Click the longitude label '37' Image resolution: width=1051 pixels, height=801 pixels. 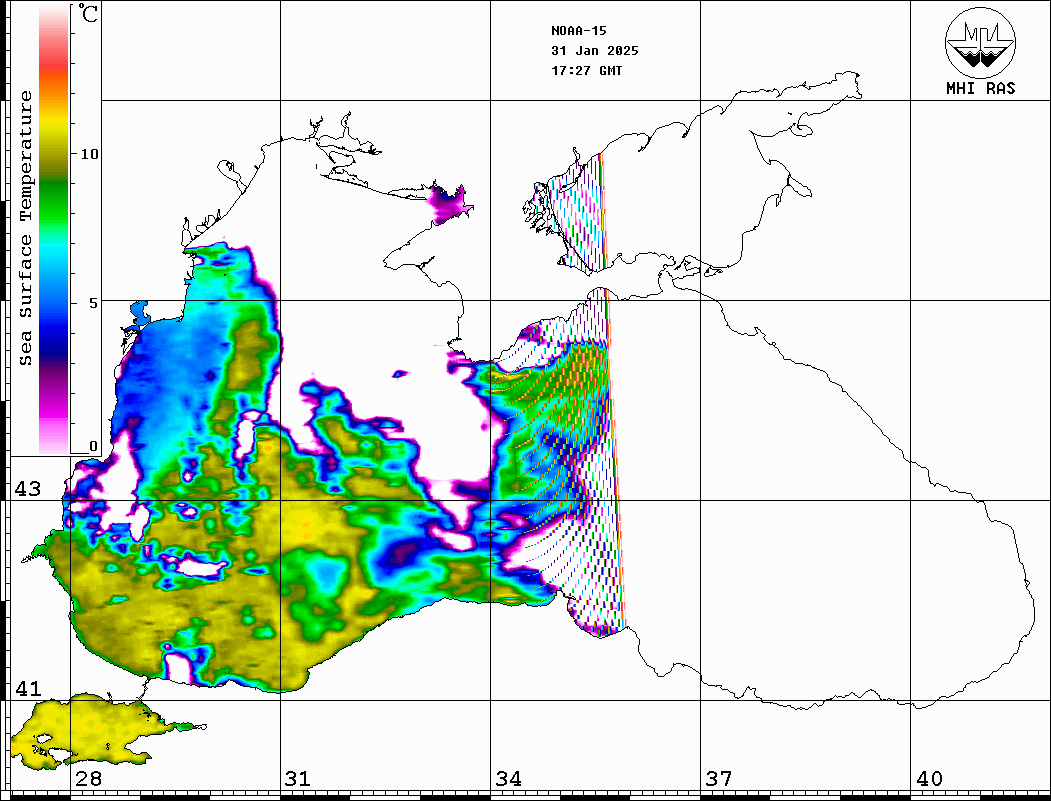coord(719,778)
